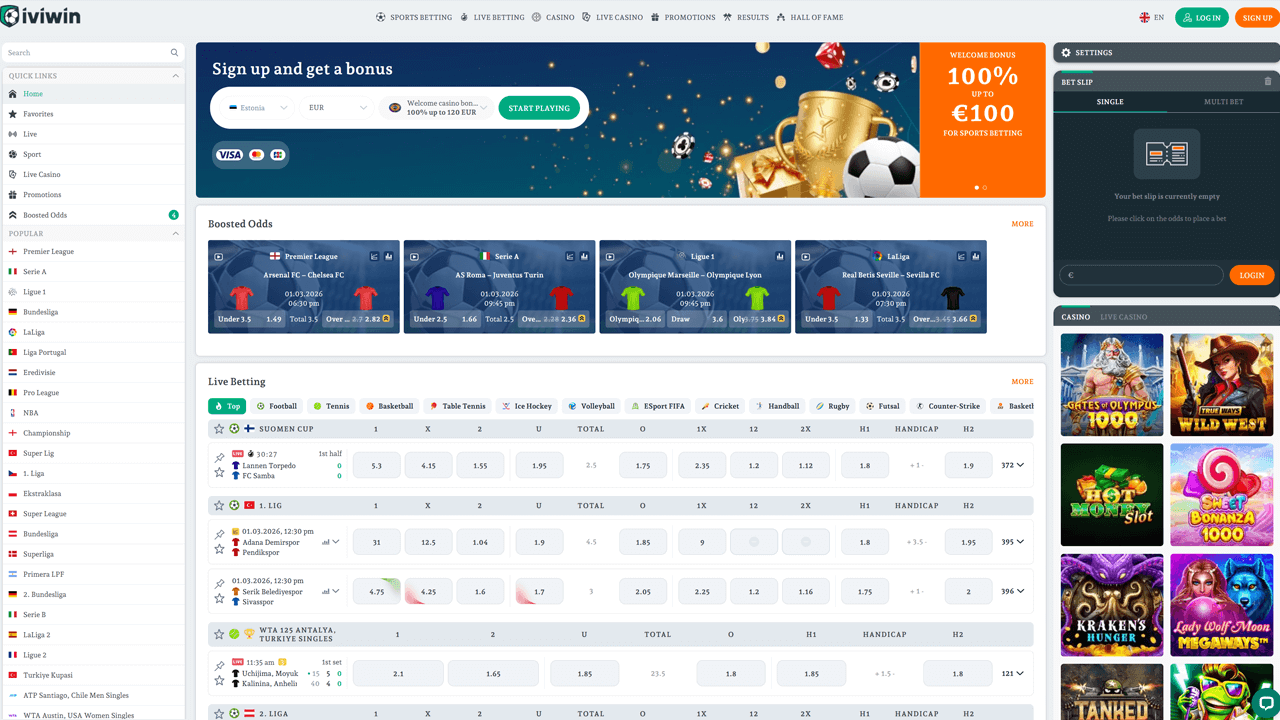The image size is (1280, 720).
Task: Click the green Log In button
Action: coord(1201,17)
